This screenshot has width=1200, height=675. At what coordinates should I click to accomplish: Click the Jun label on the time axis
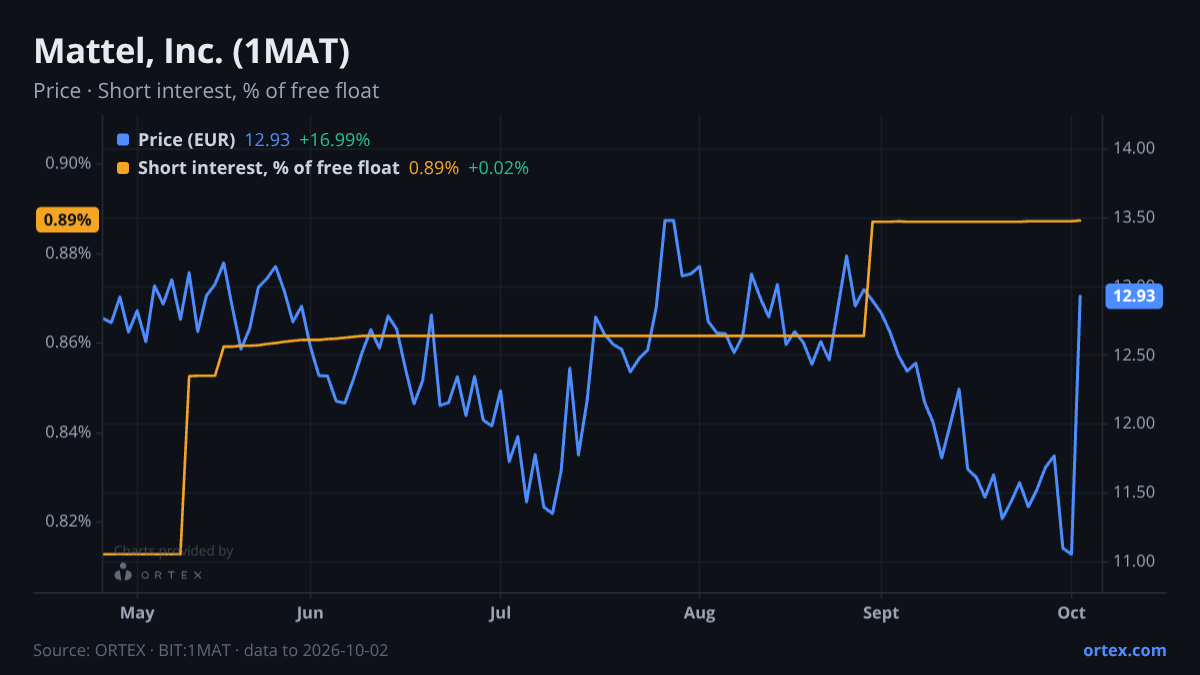(310, 613)
